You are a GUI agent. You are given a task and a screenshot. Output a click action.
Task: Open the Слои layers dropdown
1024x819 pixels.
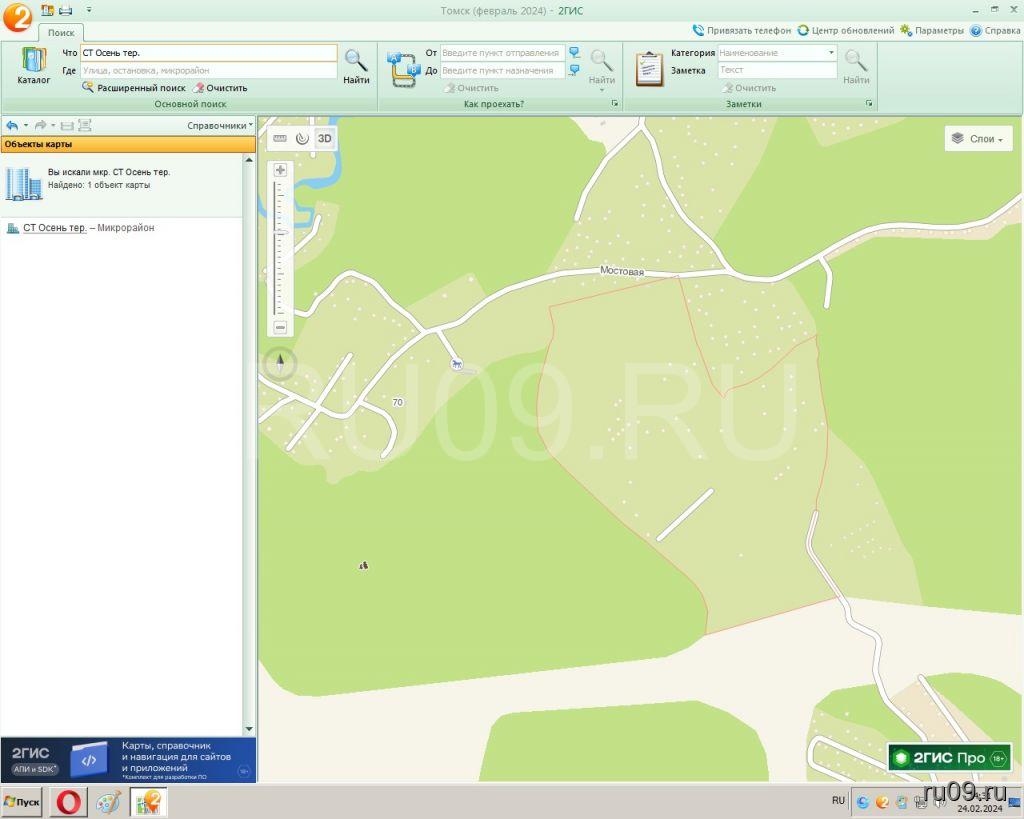click(978, 139)
